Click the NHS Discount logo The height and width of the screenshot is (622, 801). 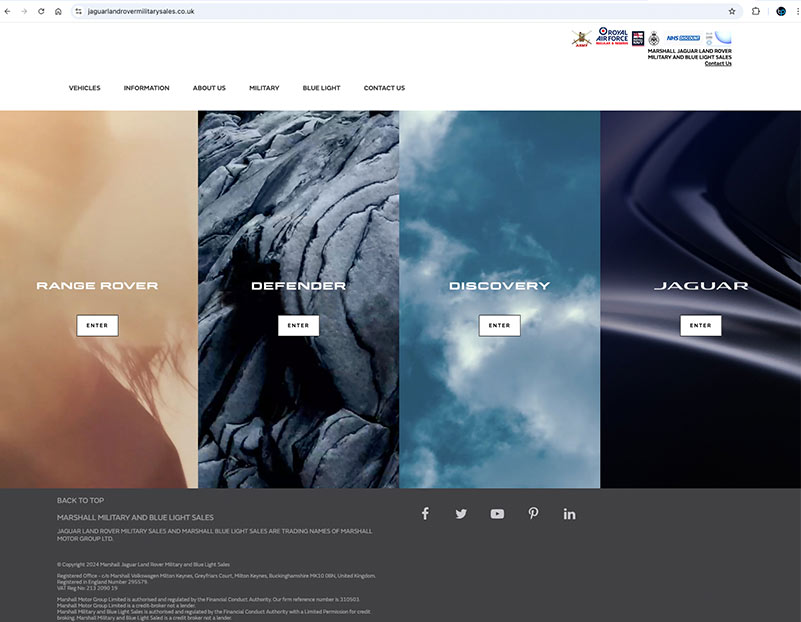[683, 38]
